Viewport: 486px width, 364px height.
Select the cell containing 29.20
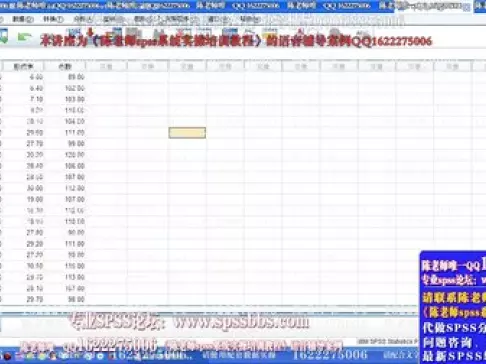[x=23, y=244]
